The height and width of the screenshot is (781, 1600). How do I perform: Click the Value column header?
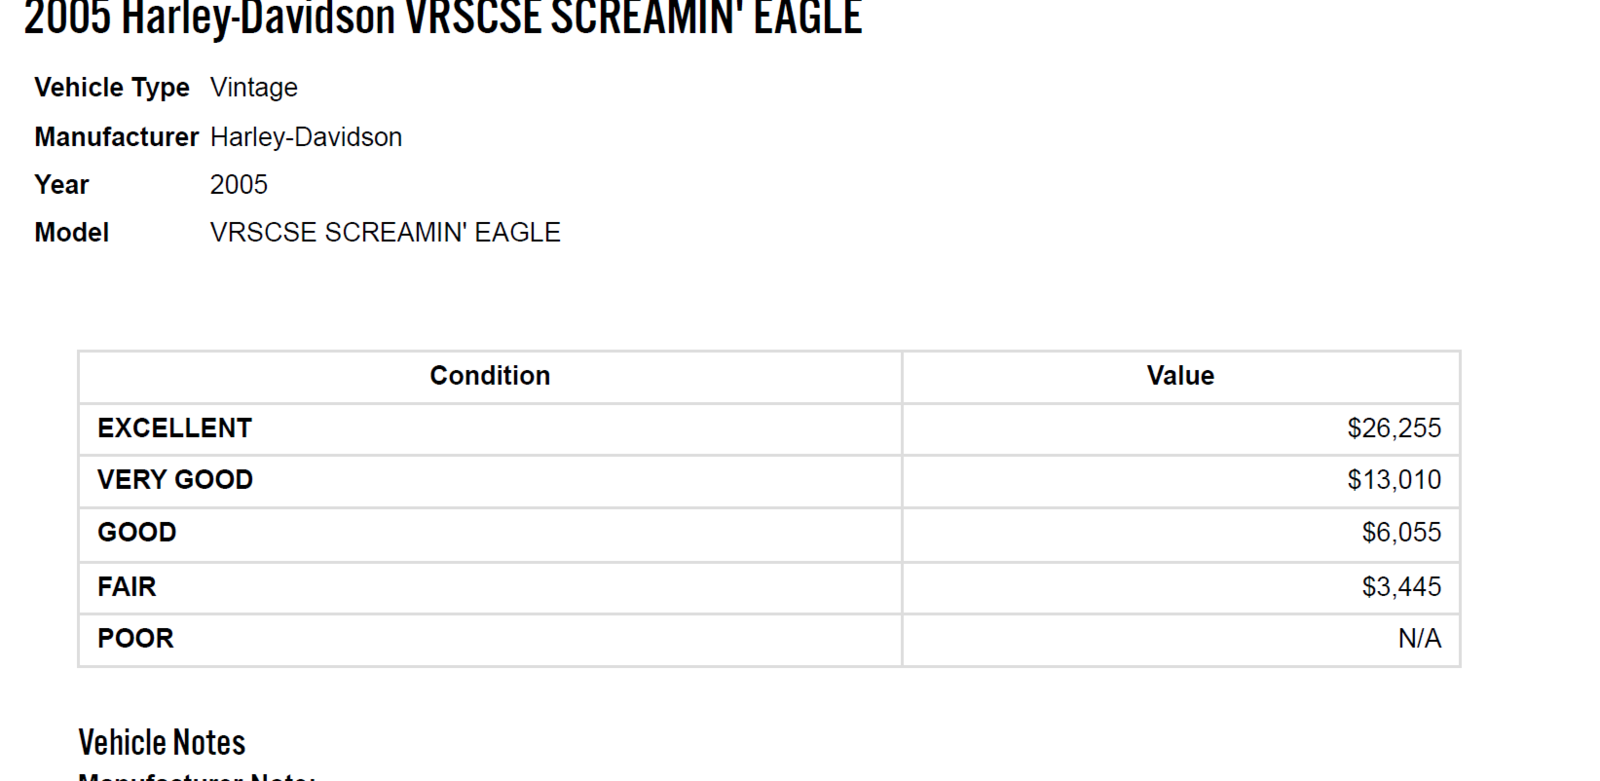click(x=1180, y=376)
